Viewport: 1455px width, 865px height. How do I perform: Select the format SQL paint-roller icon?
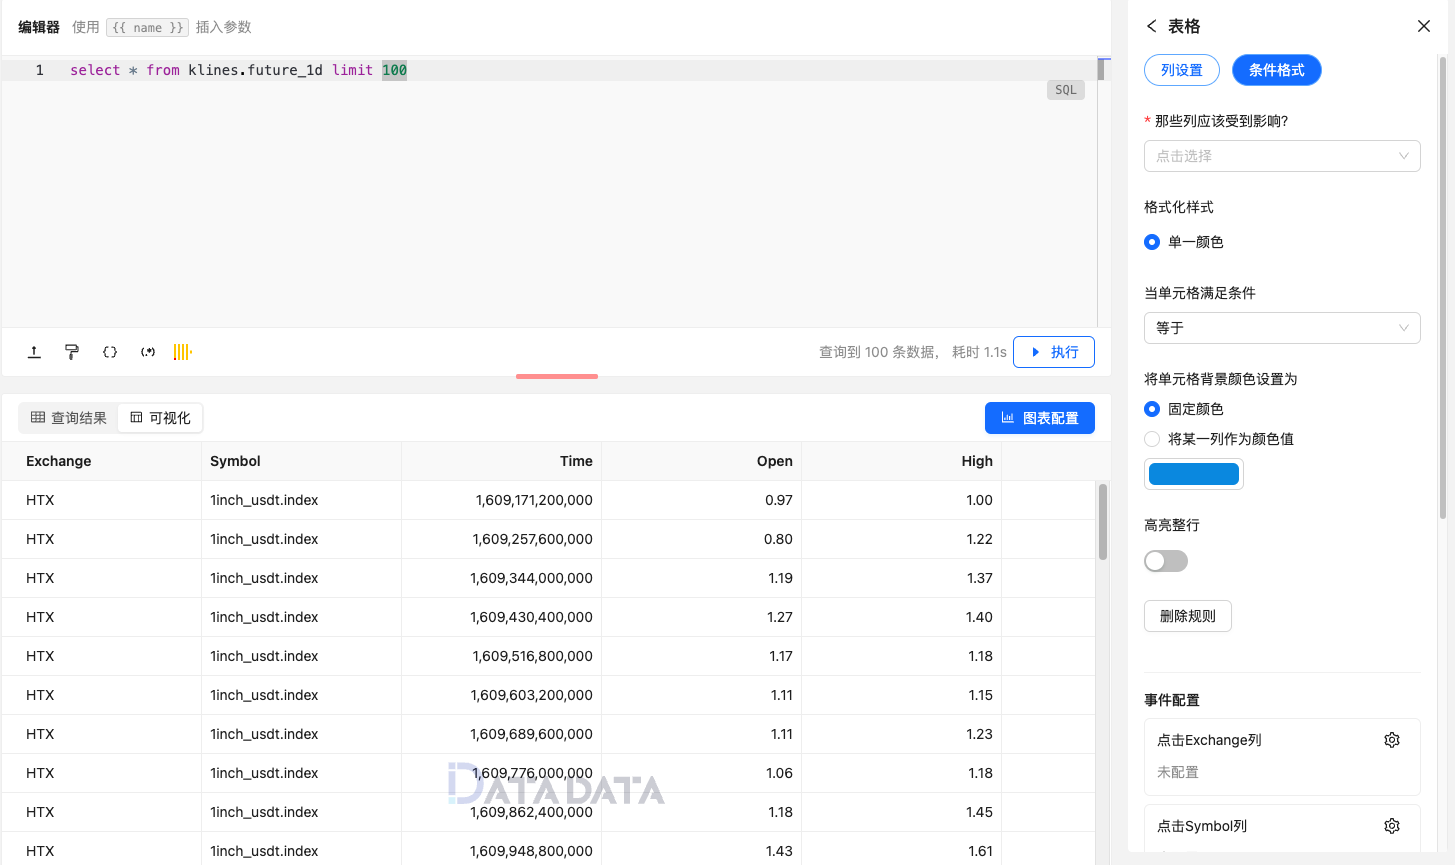click(71, 351)
